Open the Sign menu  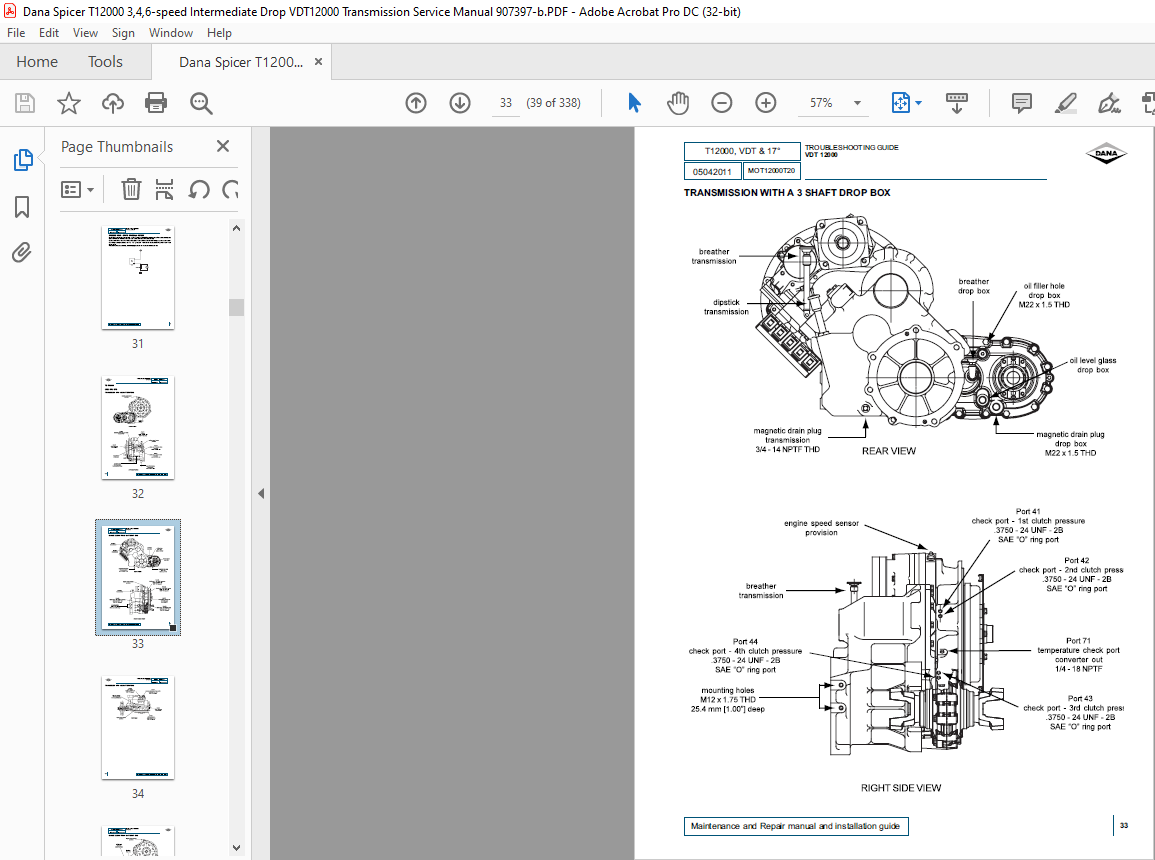[123, 32]
